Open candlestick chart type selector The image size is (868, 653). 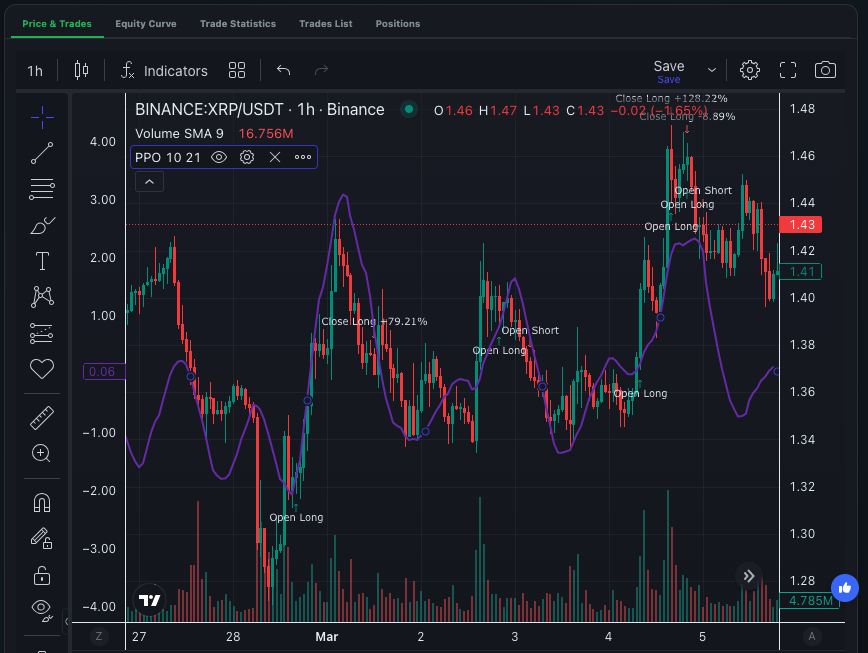point(81,70)
